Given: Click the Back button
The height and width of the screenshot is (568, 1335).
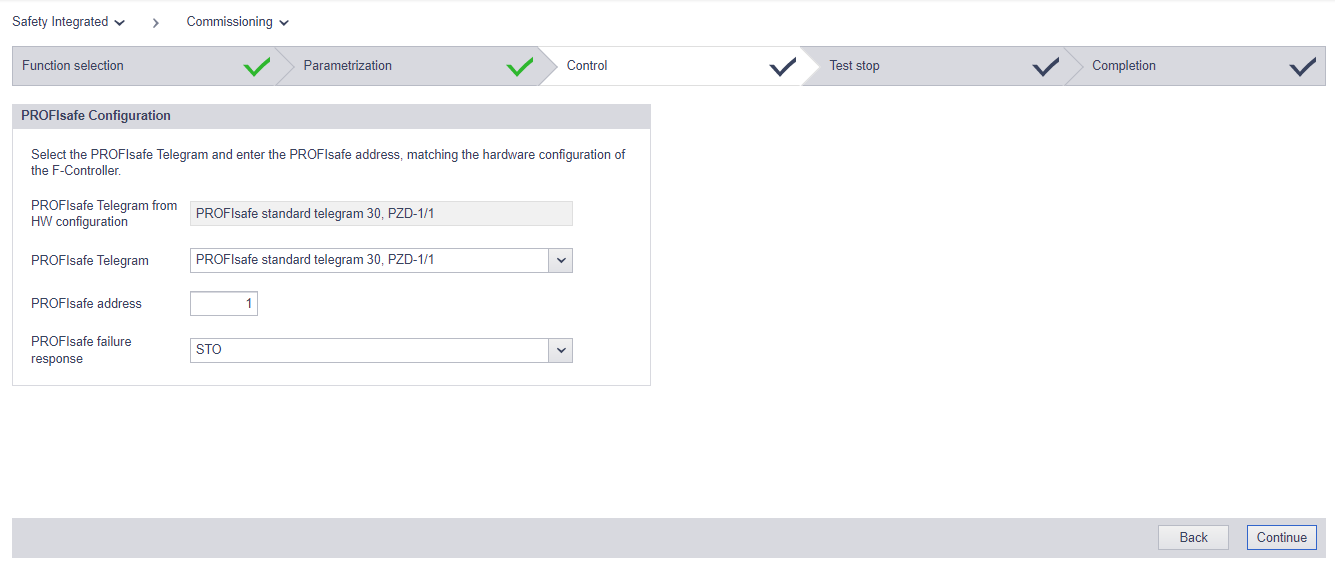Looking at the screenshot, I should (x=1193, y=537).
